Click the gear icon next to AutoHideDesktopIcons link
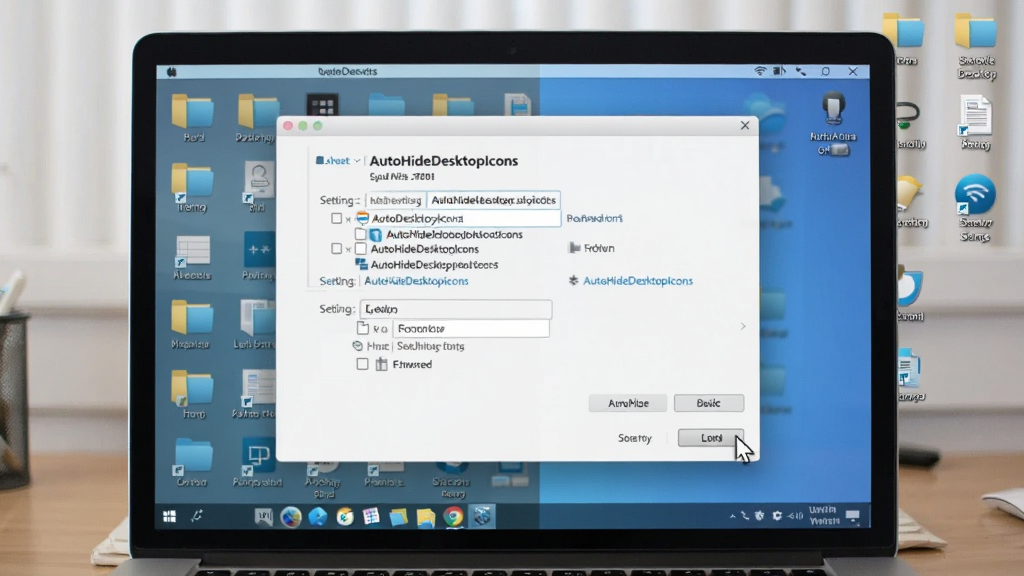 point(573,280)
